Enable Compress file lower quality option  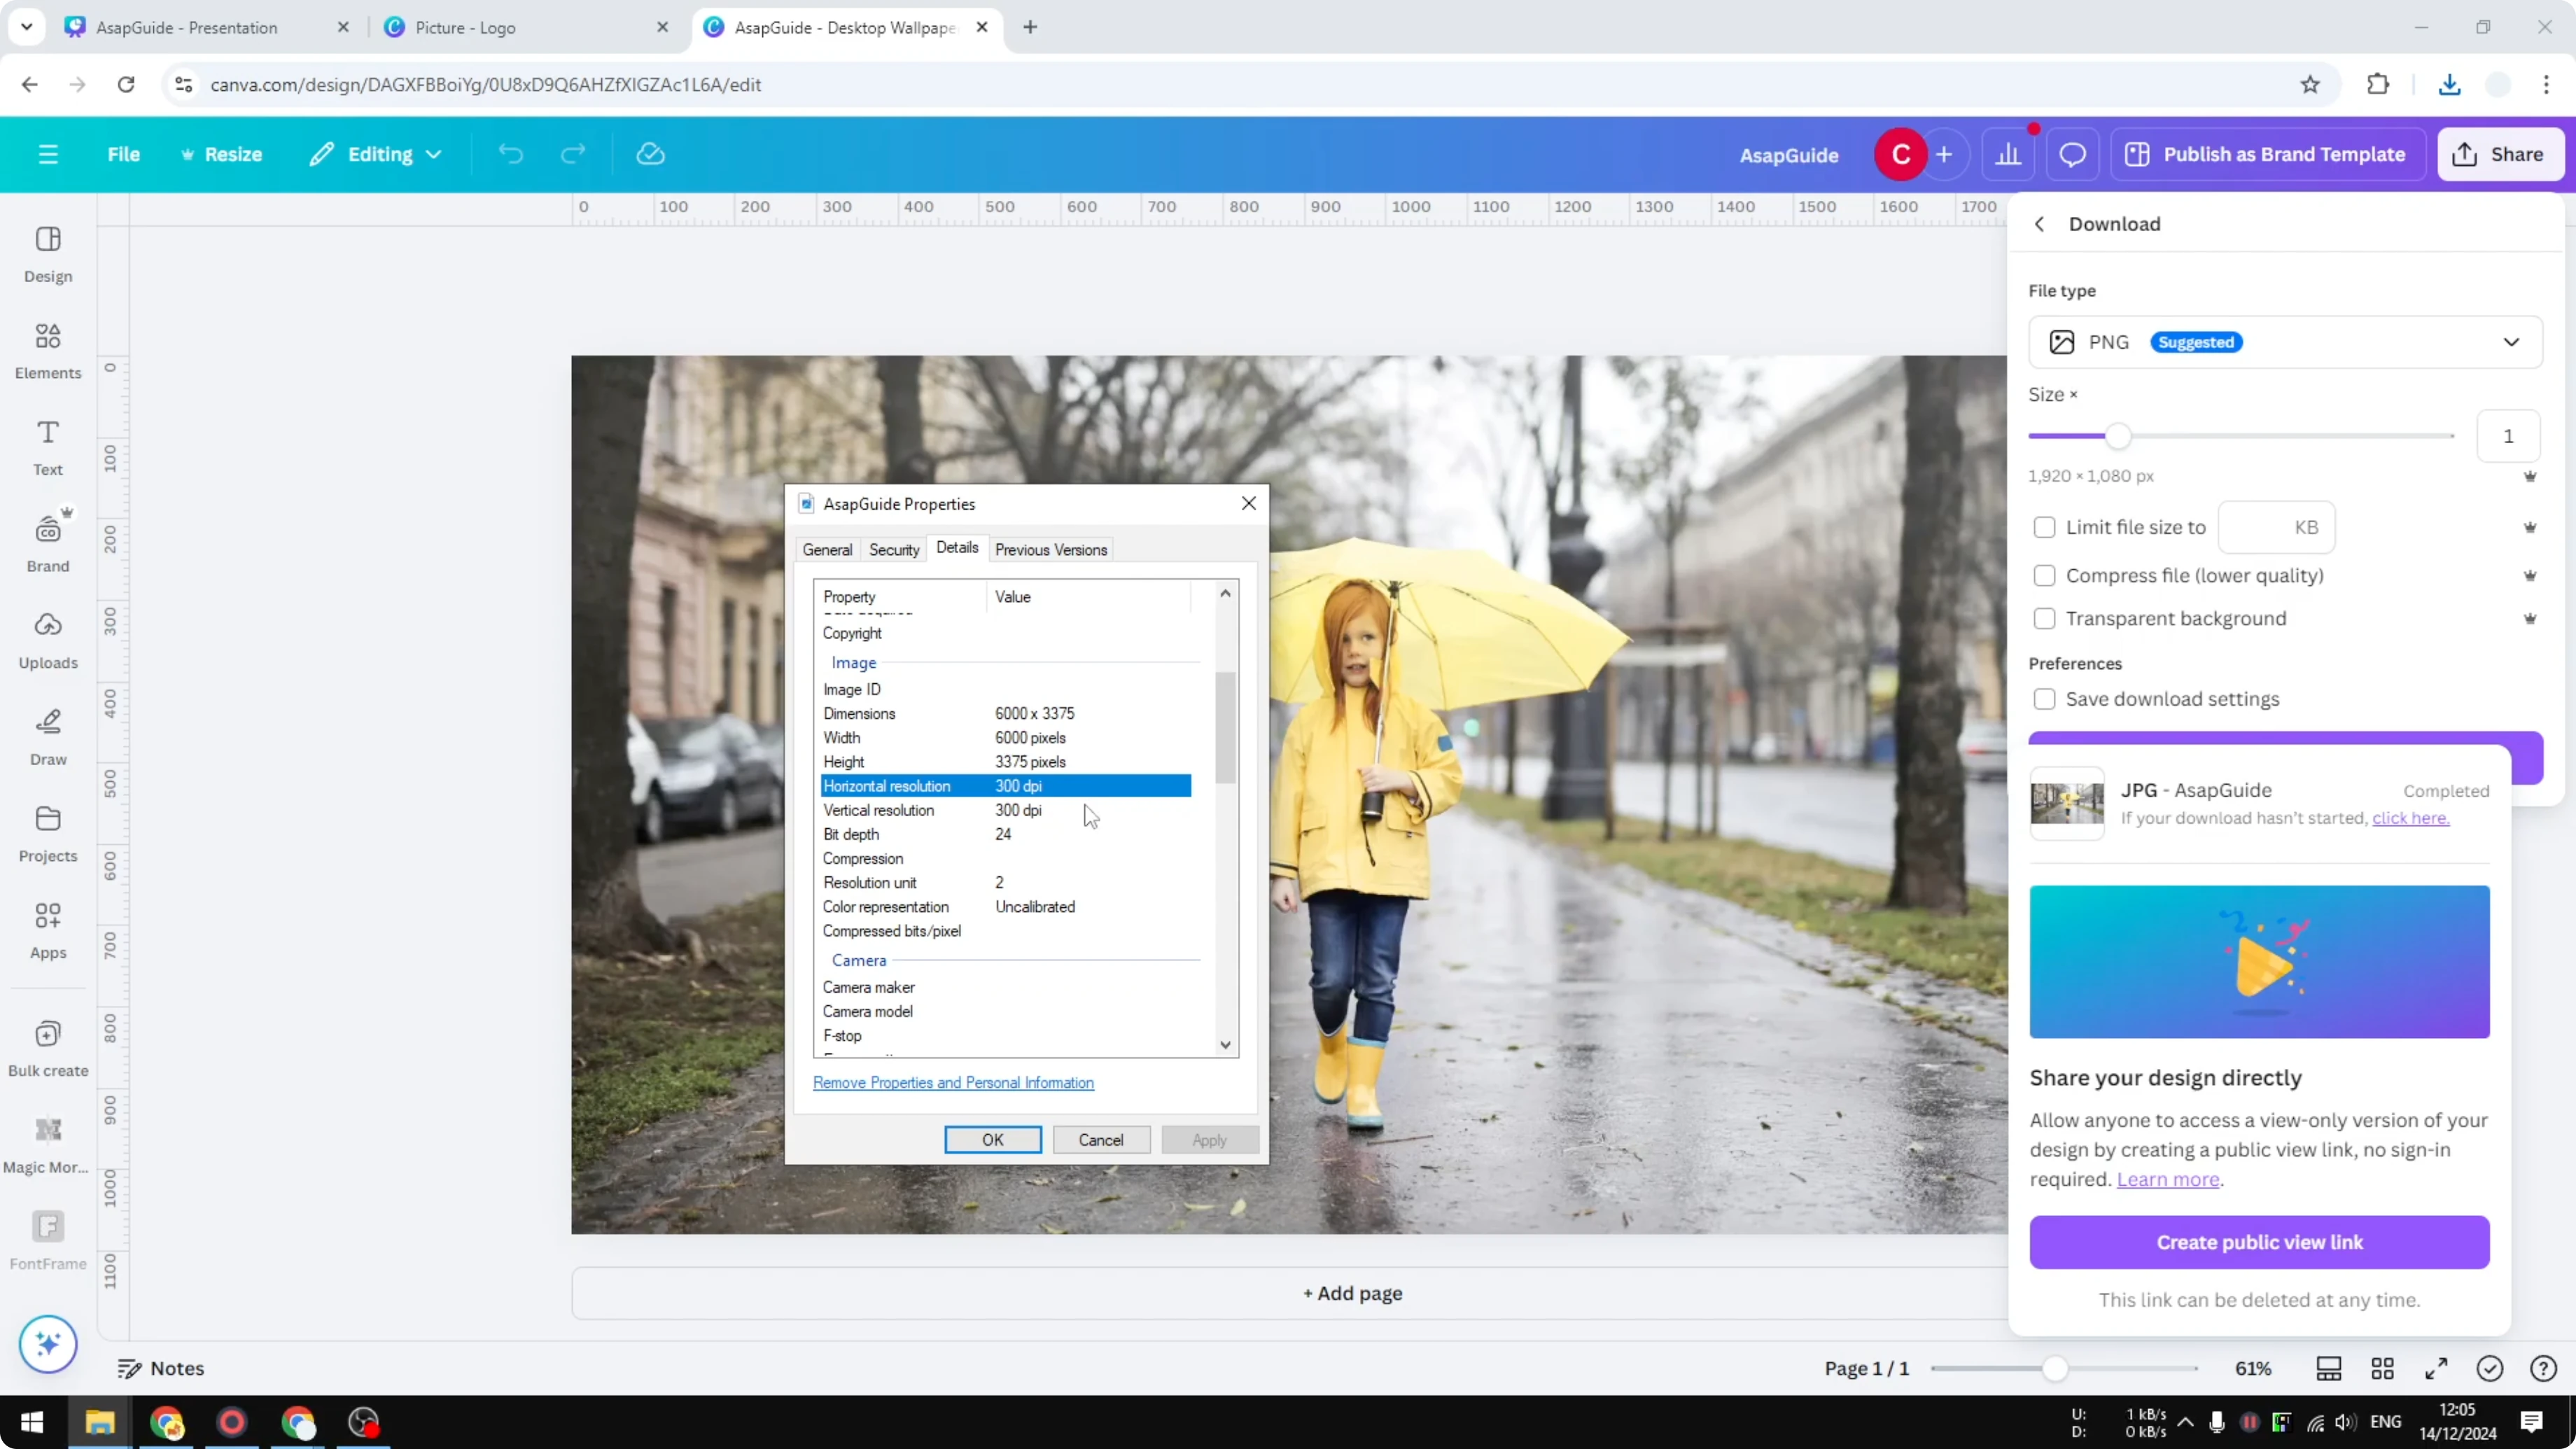[x=2045, y=575]
